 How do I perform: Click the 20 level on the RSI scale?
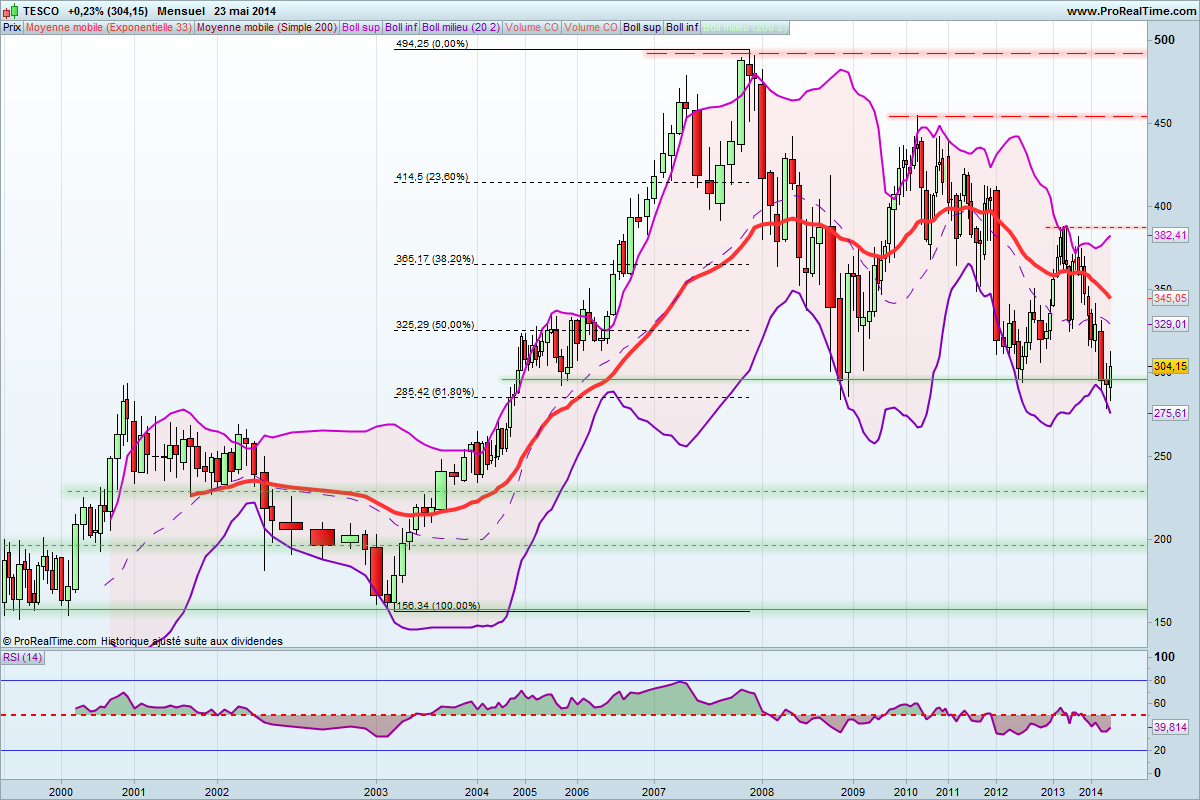[1160, 751]
